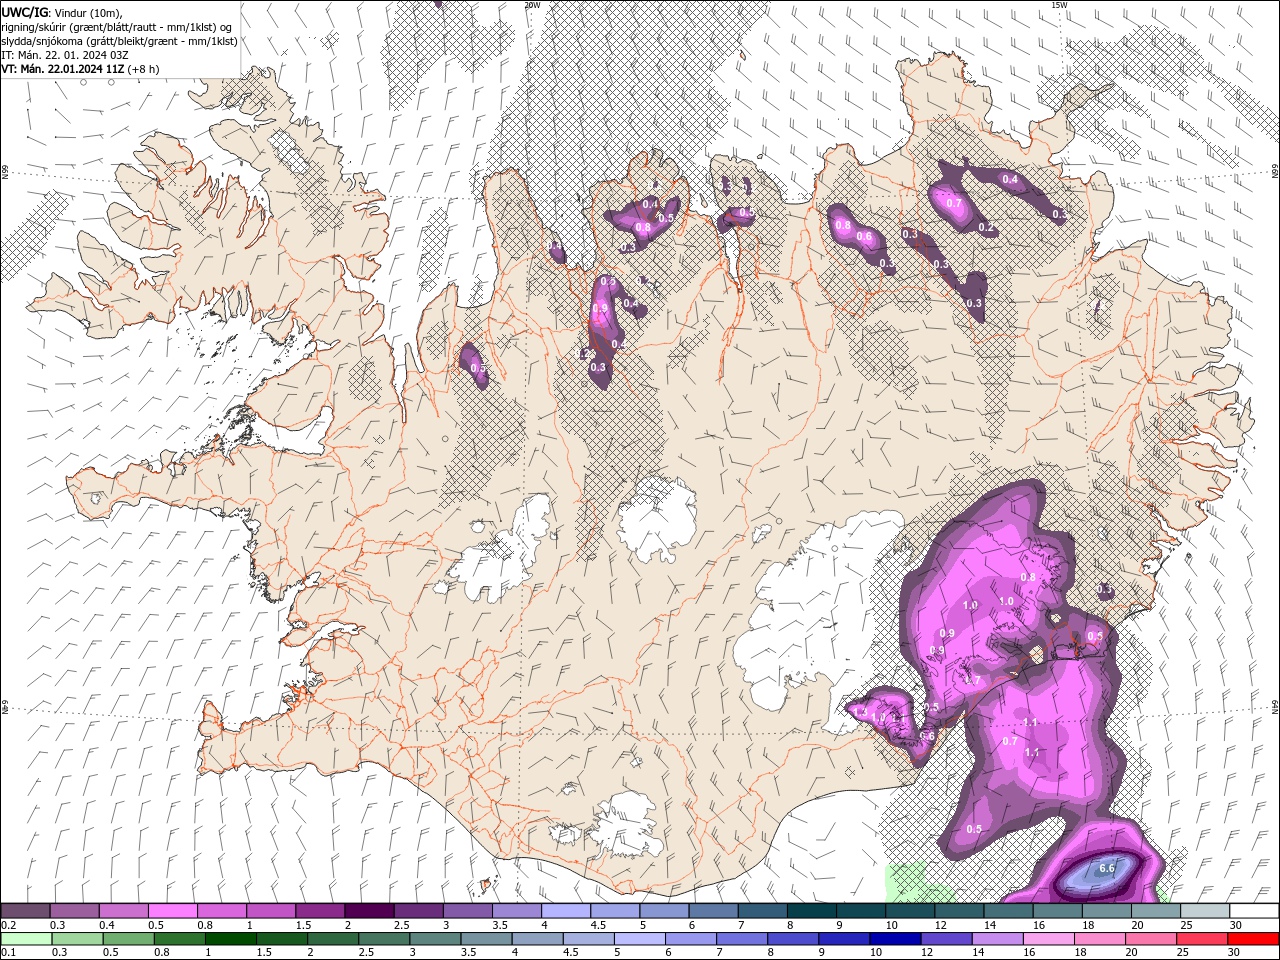Click the '(+8 h)' forecast offset text

(x=144, y=69)
